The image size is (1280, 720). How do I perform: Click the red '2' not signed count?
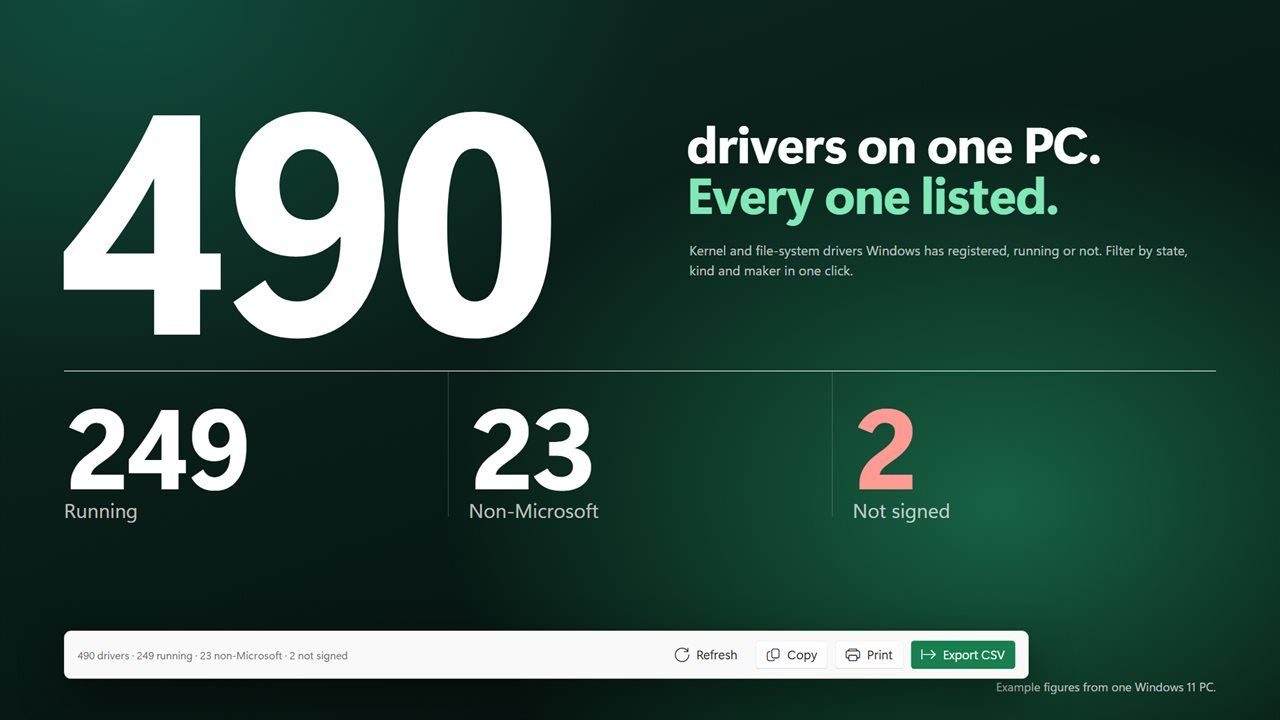point(886,451)
